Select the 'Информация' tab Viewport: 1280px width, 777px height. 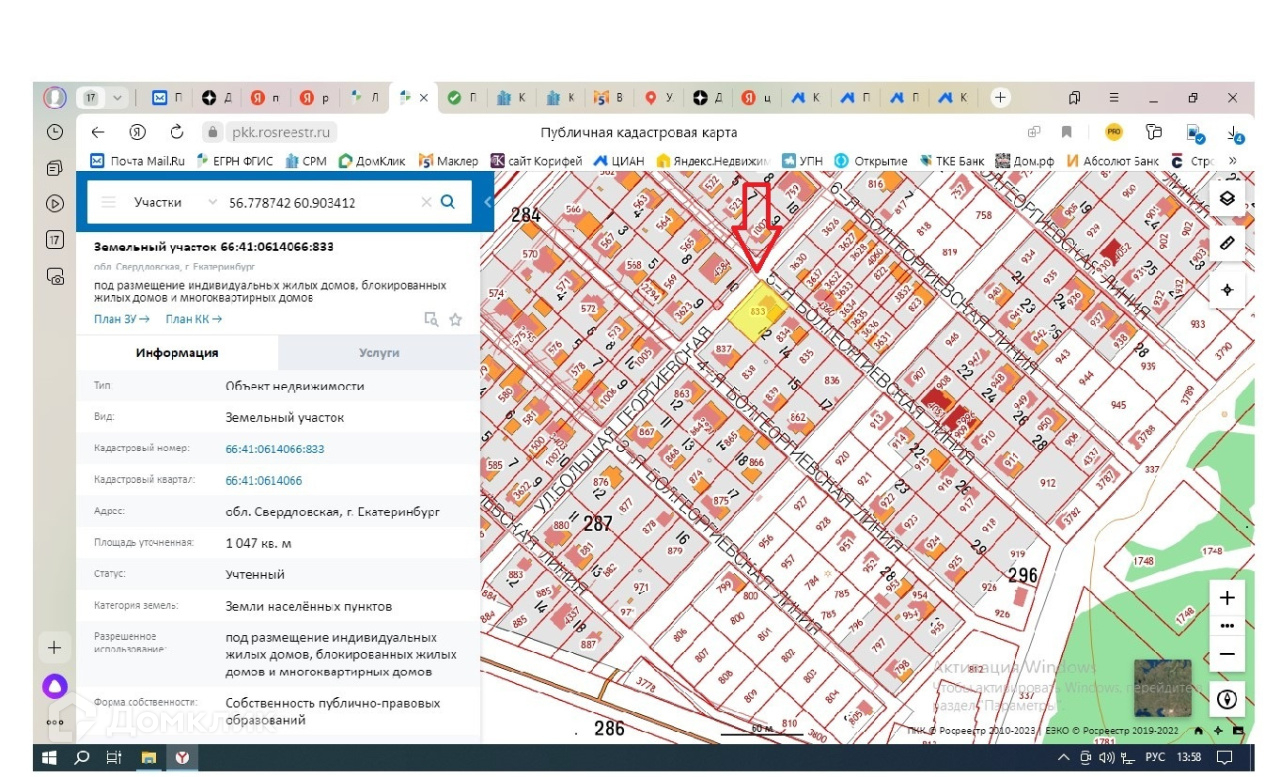tap(177, 353)
